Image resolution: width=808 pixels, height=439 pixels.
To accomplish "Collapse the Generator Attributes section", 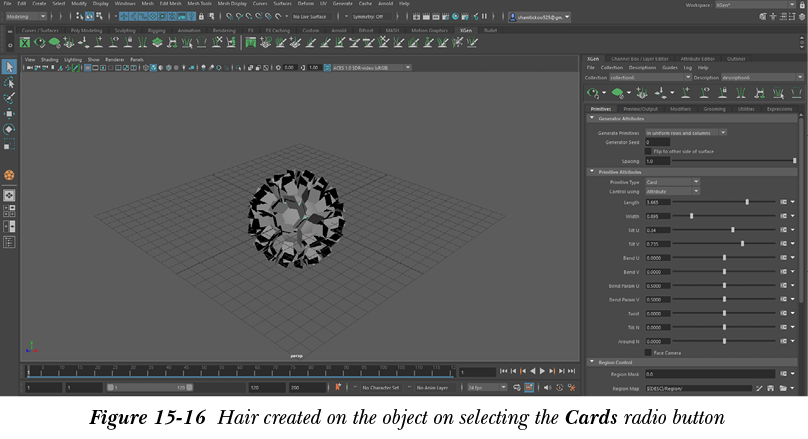I will click(x=591, y=119).
